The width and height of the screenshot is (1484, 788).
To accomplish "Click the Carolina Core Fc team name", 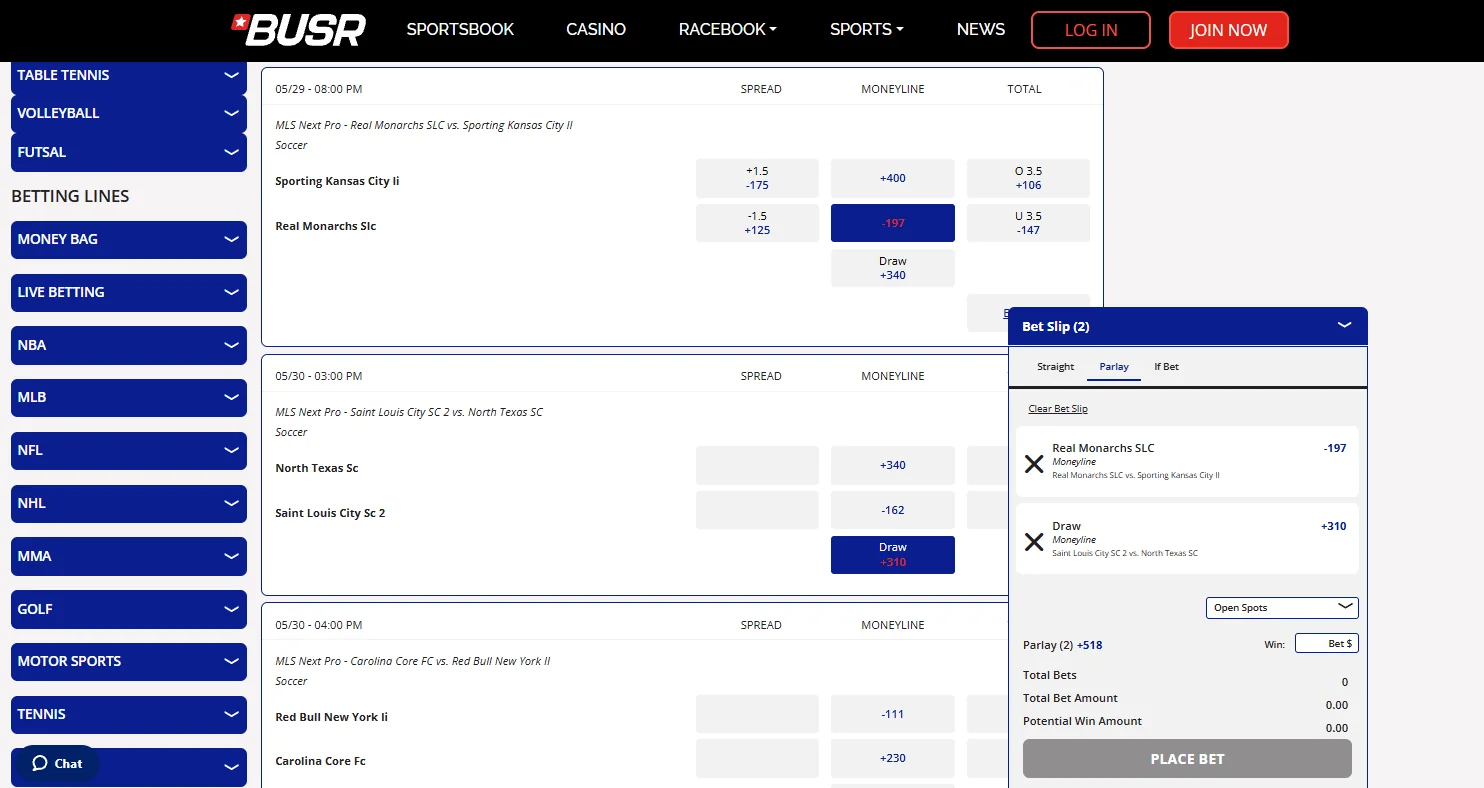I will pos(320,761).
